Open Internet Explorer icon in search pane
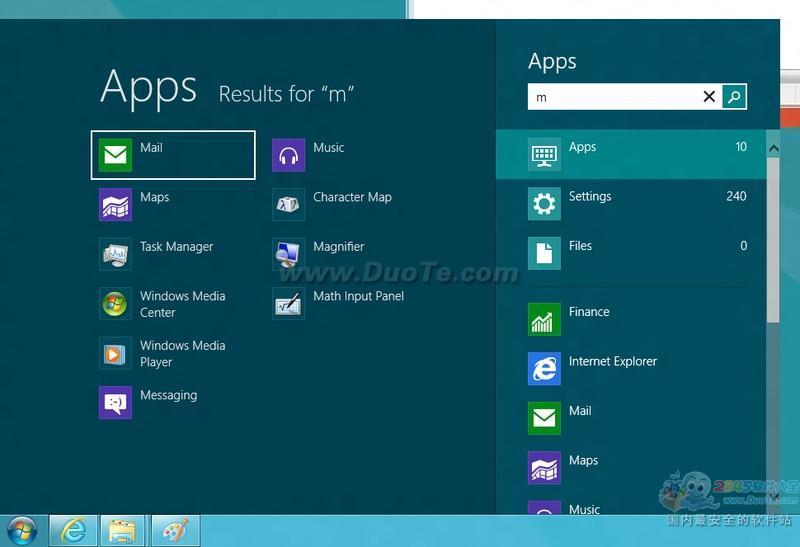The image size is (800, 547). tap(544, 369)
